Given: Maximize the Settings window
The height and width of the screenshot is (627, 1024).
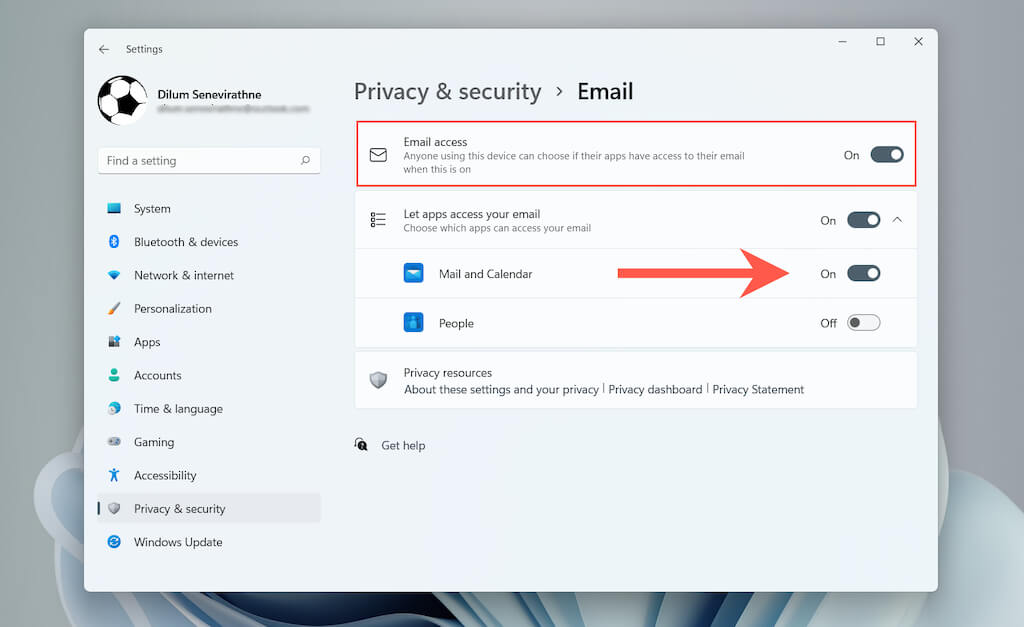Looking at the screenshot, I should 880,41.
